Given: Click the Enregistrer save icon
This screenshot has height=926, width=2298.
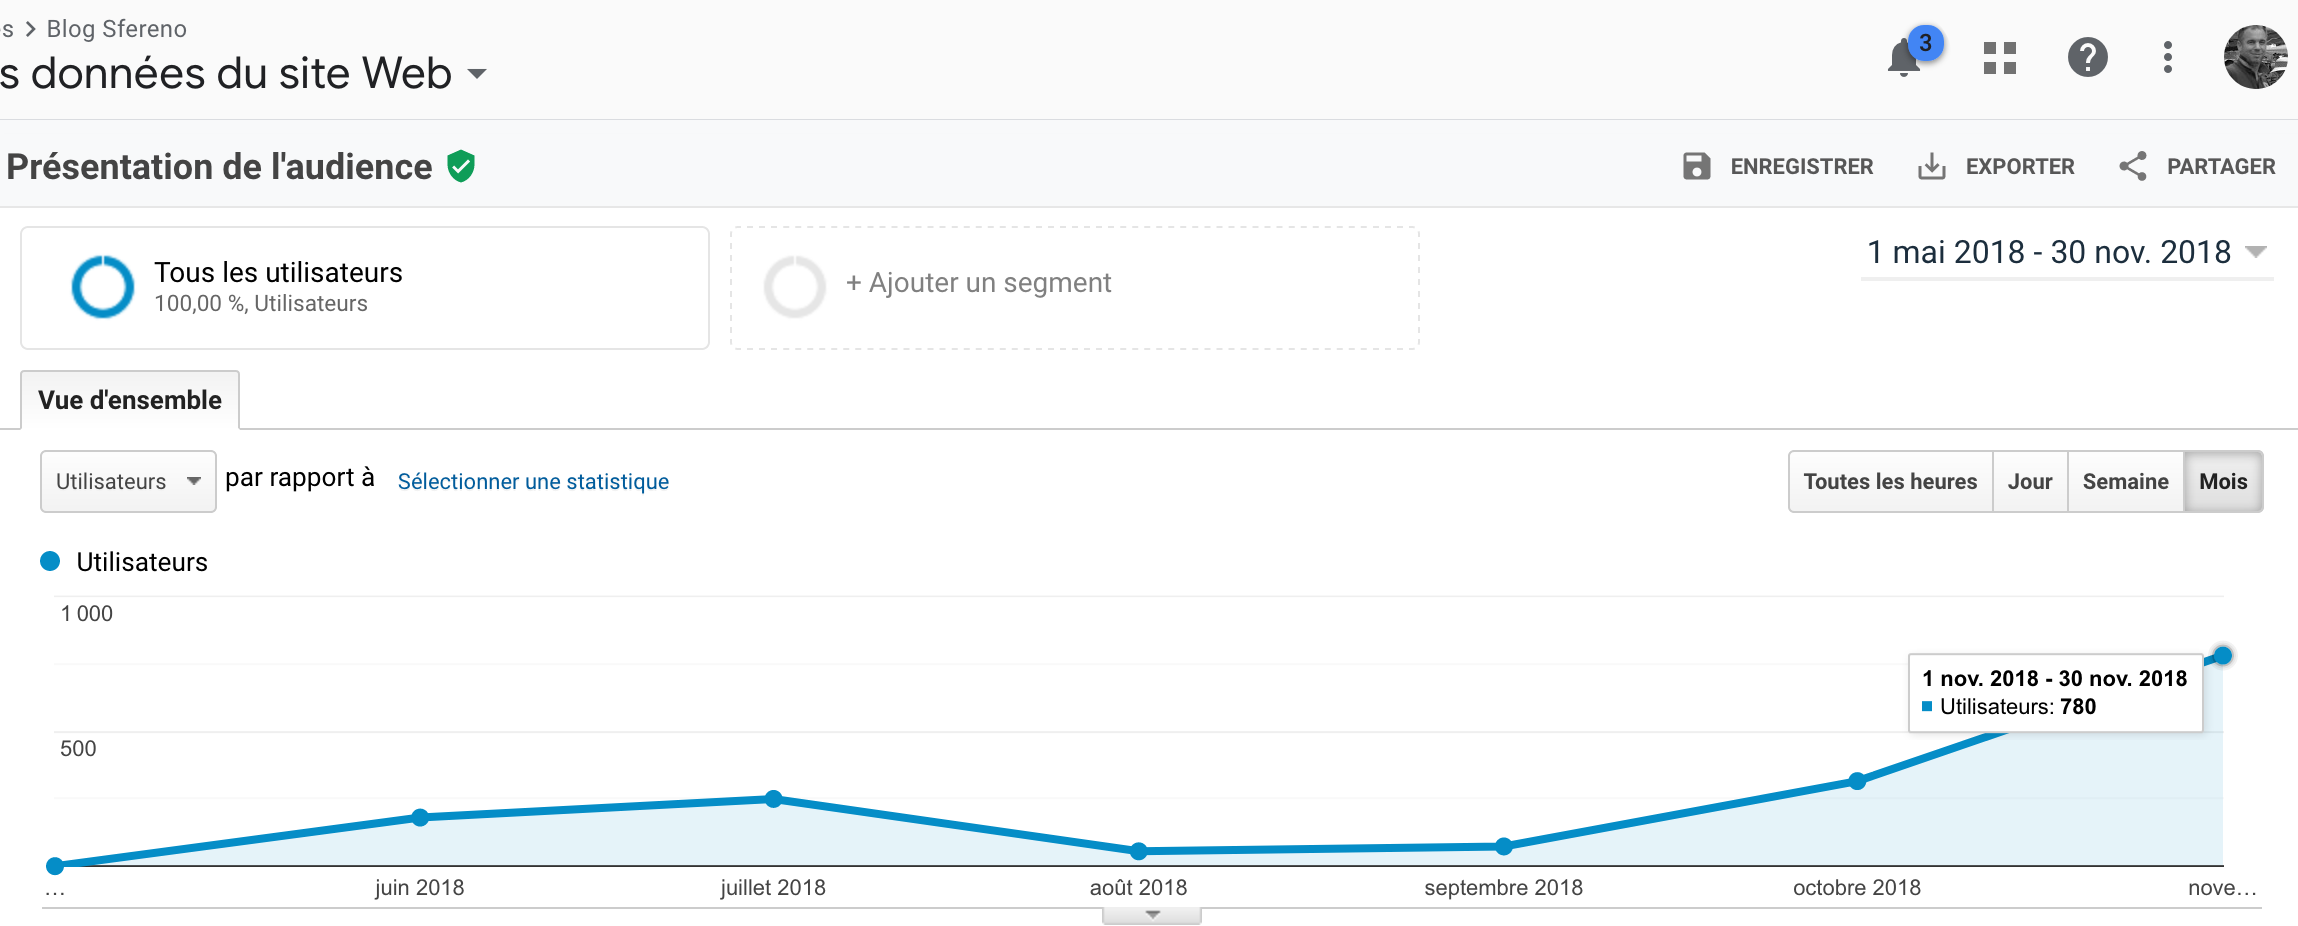Looking at the screenshot, I should [x=1697, y=166].
